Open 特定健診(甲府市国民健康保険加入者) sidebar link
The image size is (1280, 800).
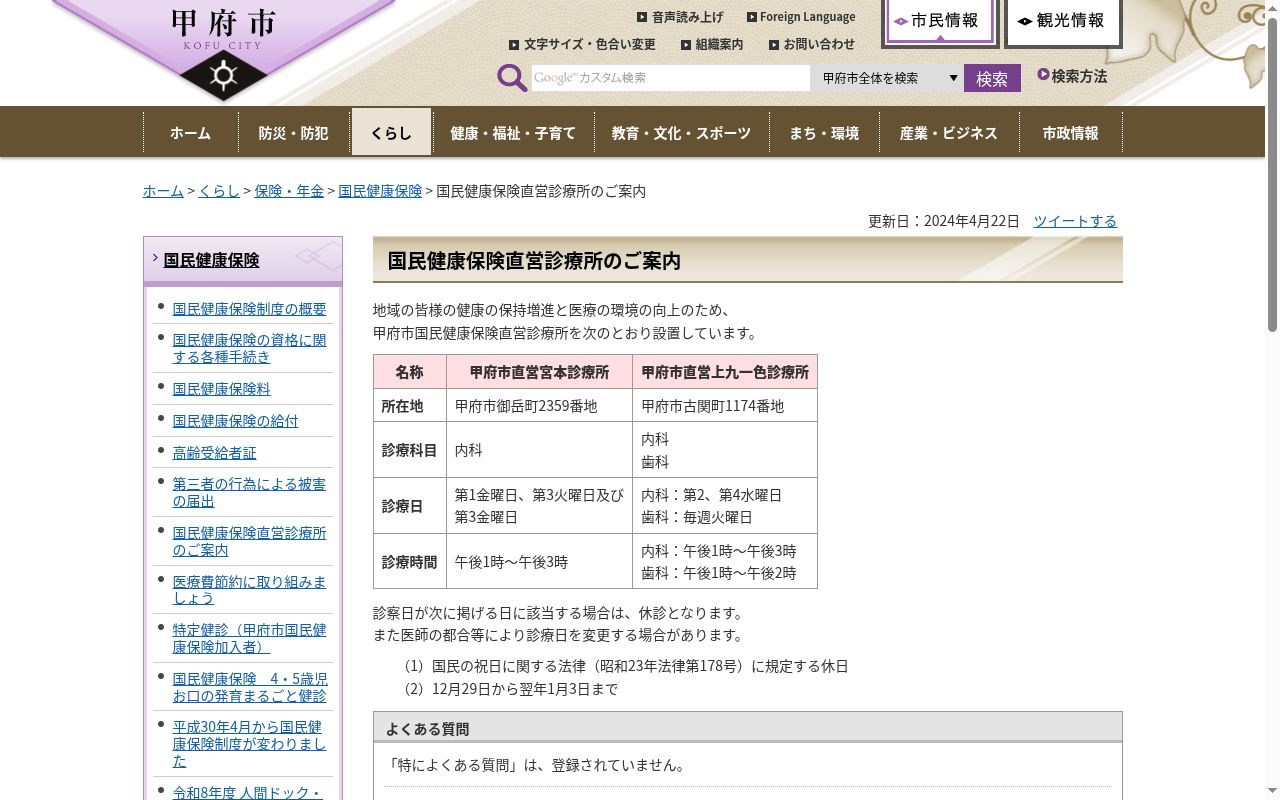point(249,638)
